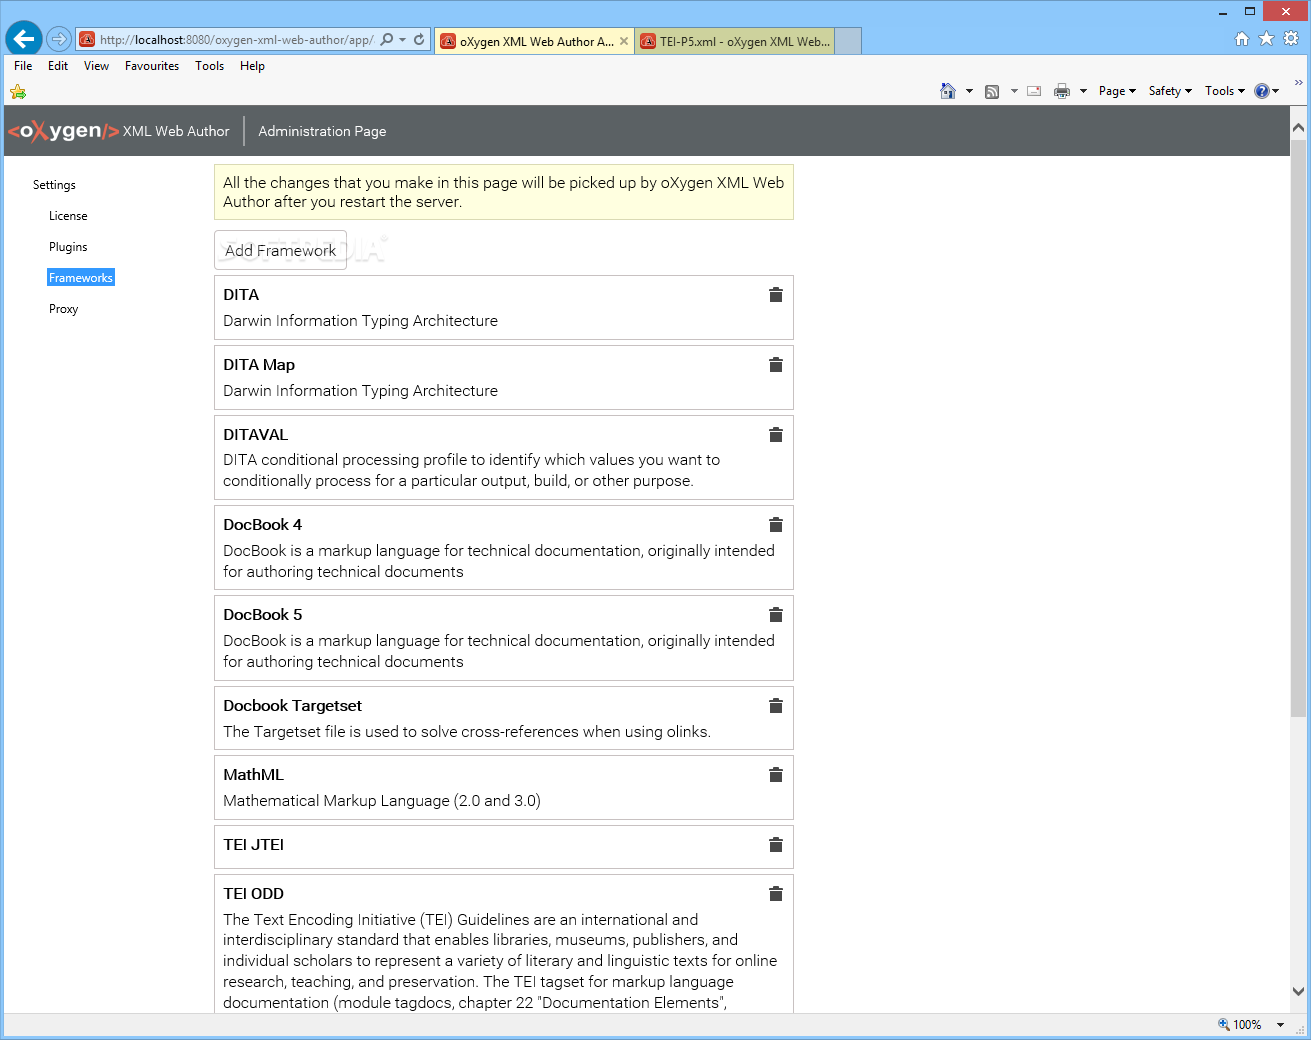Image resolution: width=1311 pixels, height=1040 pixels.
Task: Open the Home button dropdown arrow
Action: point(969,91)
